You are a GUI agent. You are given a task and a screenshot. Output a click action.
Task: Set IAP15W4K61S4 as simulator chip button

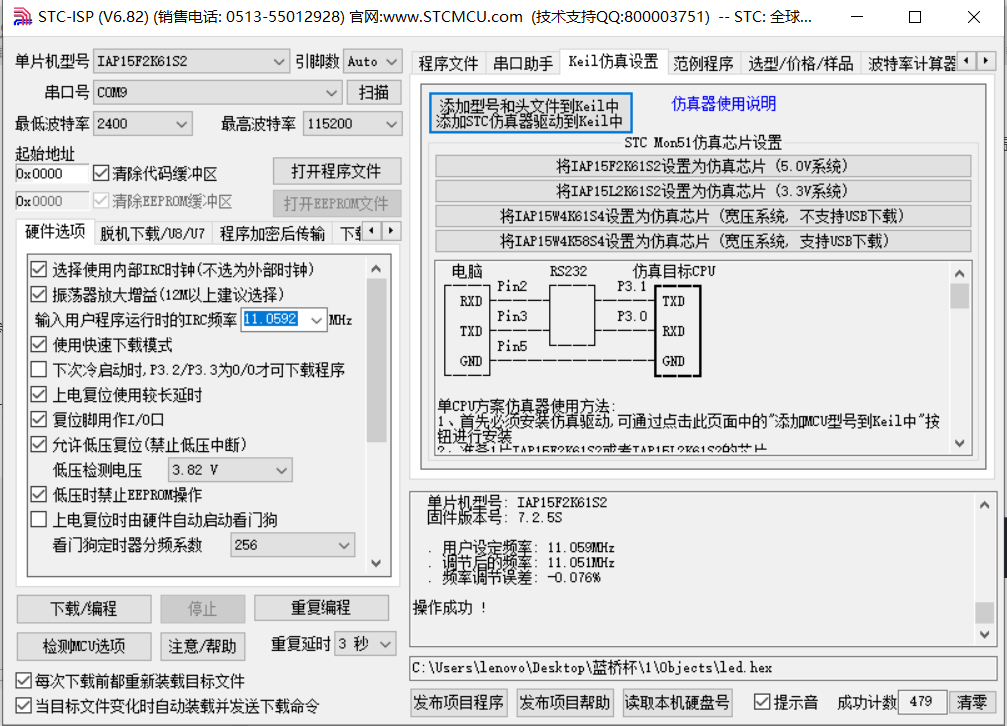pos(703,216)
